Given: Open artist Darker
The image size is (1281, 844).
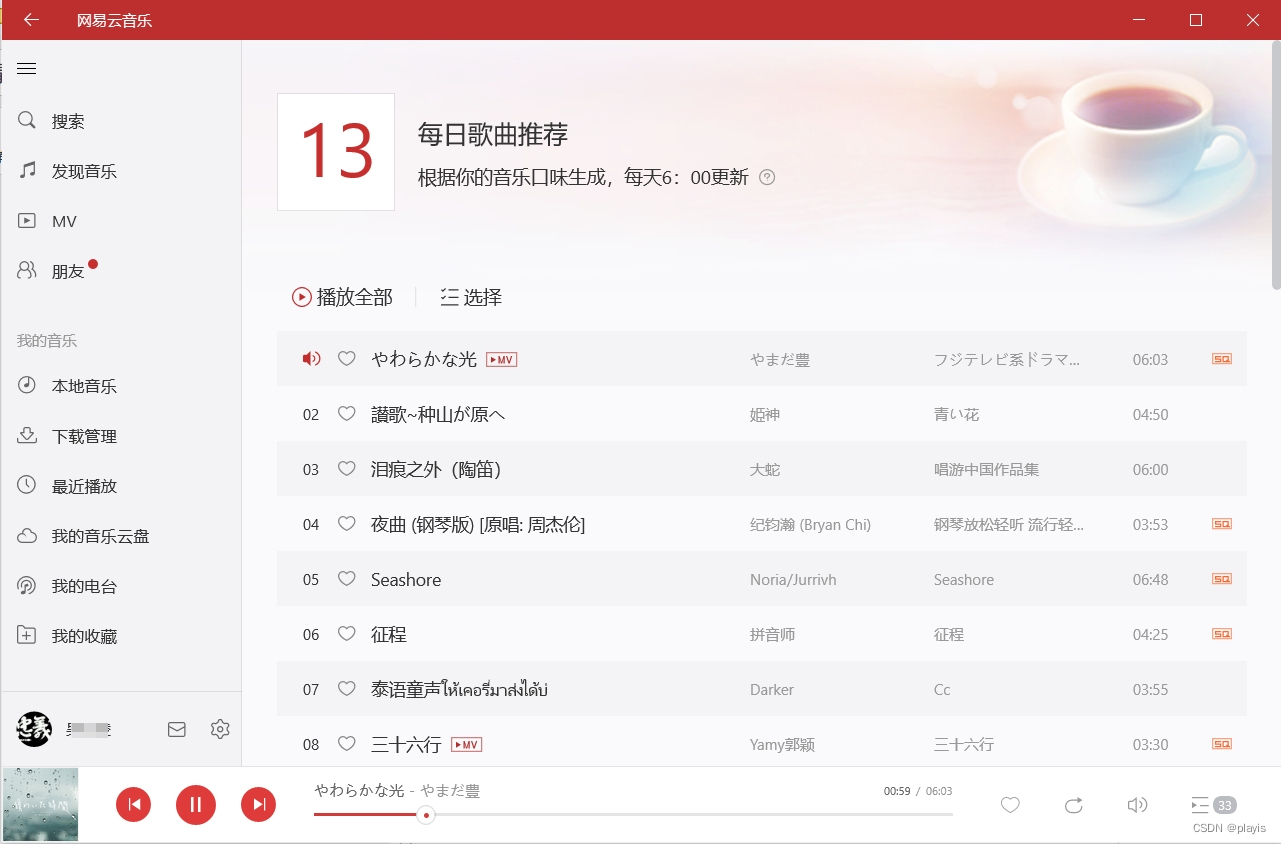Looking at the screenshot, I should coord(772,689).
